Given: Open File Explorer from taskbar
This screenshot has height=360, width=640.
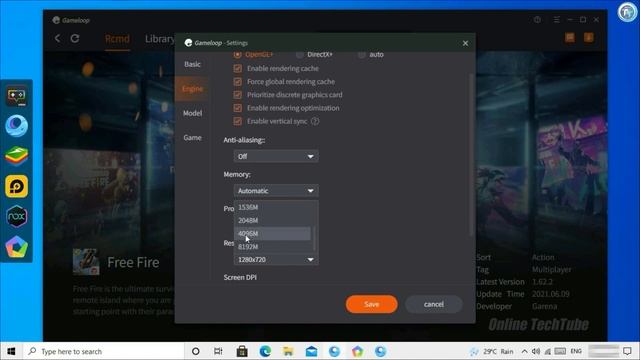Looking at the screenshot, I should coord(288,351).
